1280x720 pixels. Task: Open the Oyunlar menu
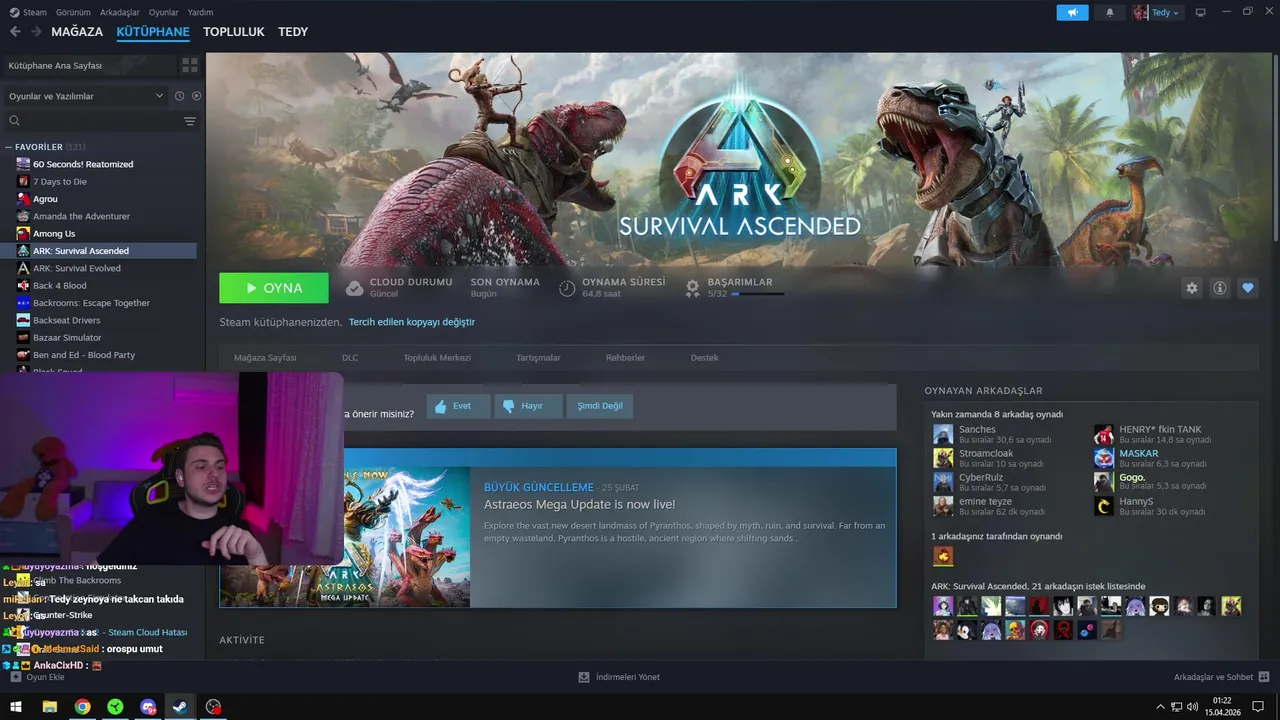(x=164, y=12)
